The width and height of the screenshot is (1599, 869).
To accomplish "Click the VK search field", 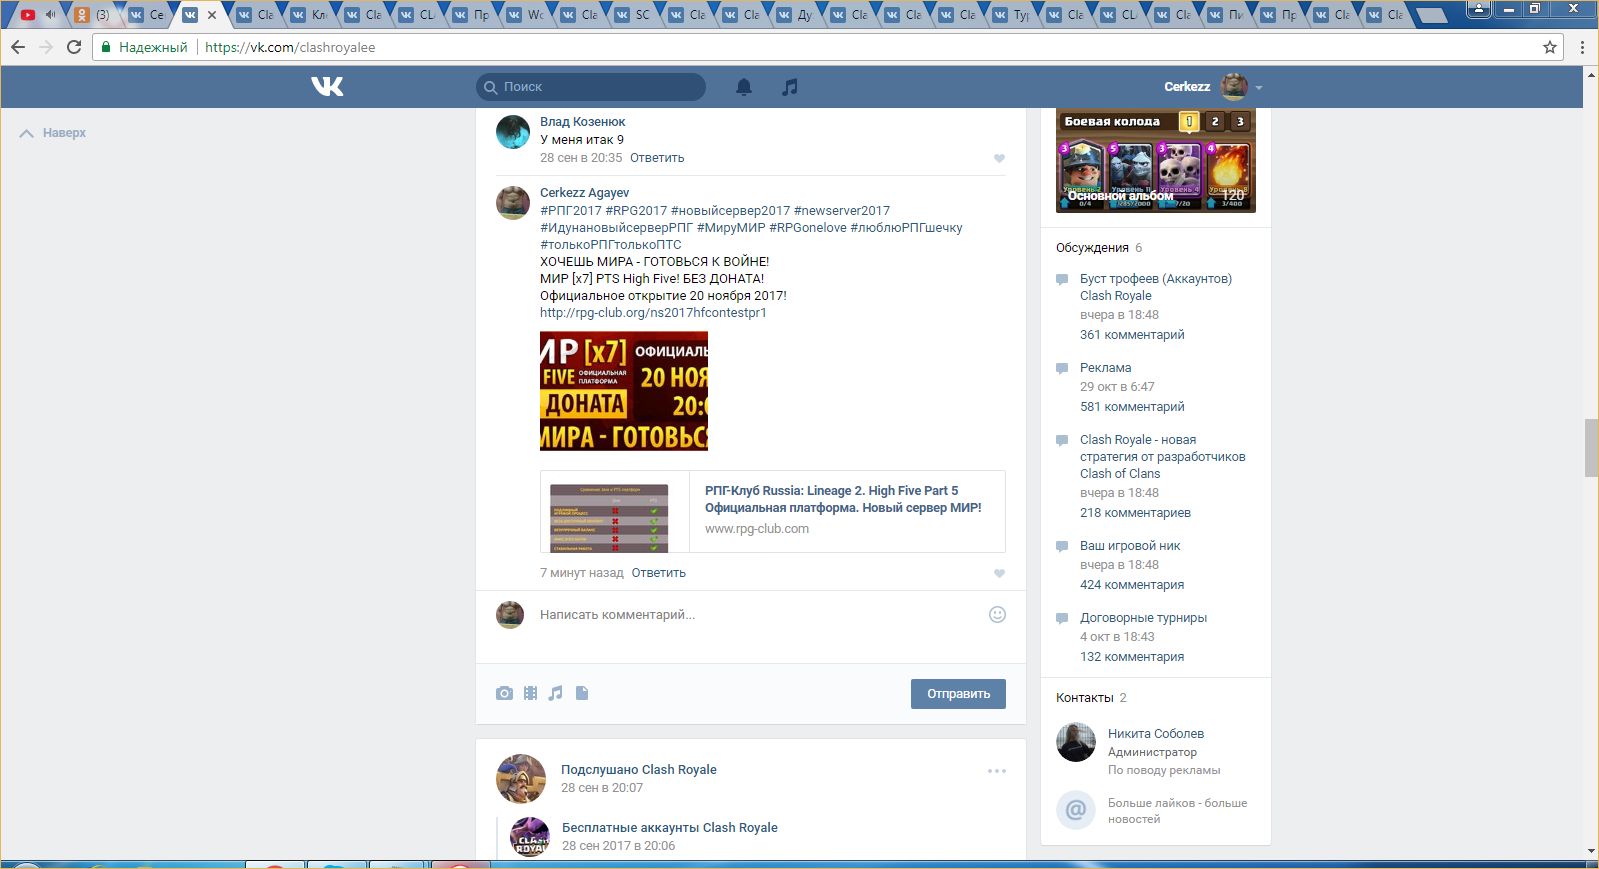I will pos(591,87).
